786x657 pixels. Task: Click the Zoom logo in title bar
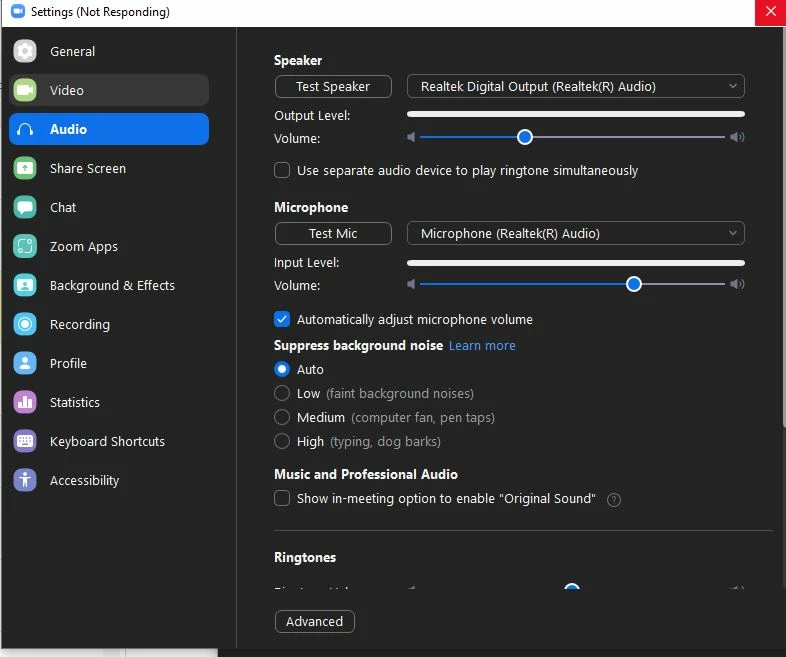pos(18,11)
